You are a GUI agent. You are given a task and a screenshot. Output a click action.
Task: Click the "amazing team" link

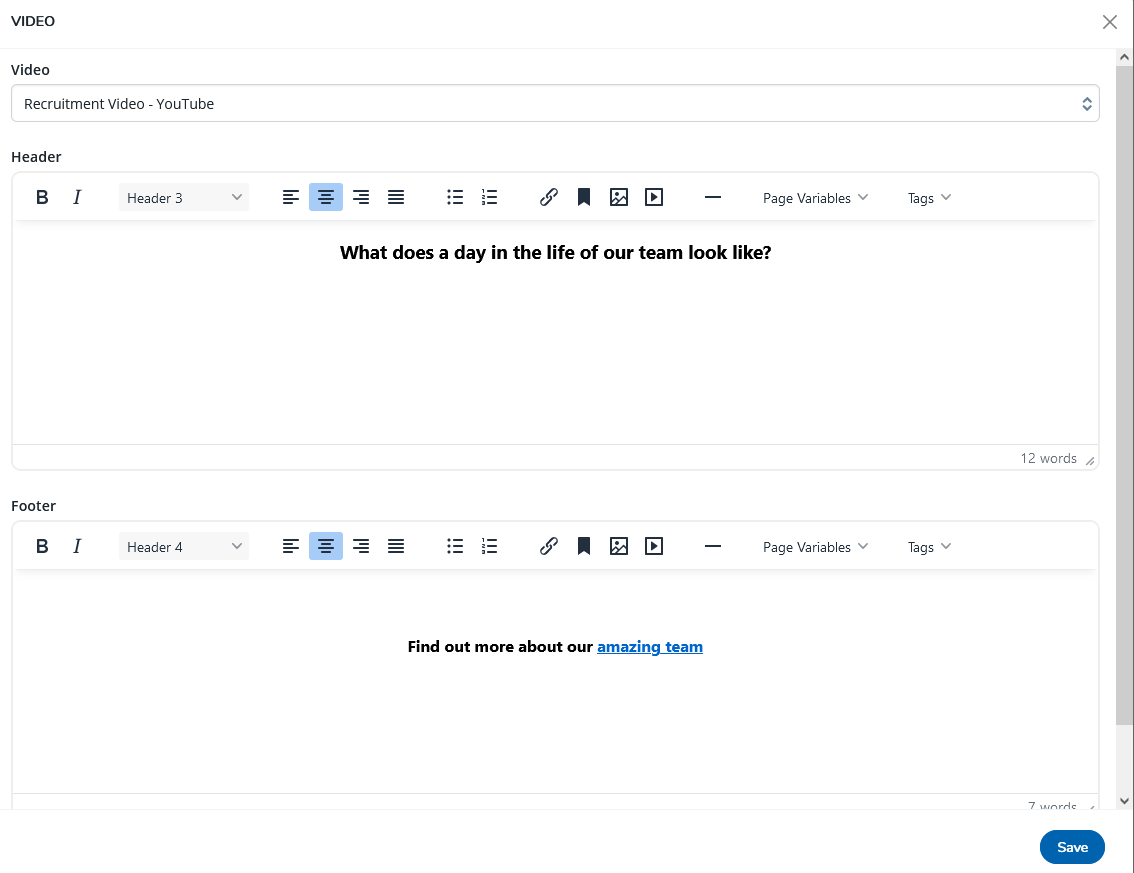point(650,647)
